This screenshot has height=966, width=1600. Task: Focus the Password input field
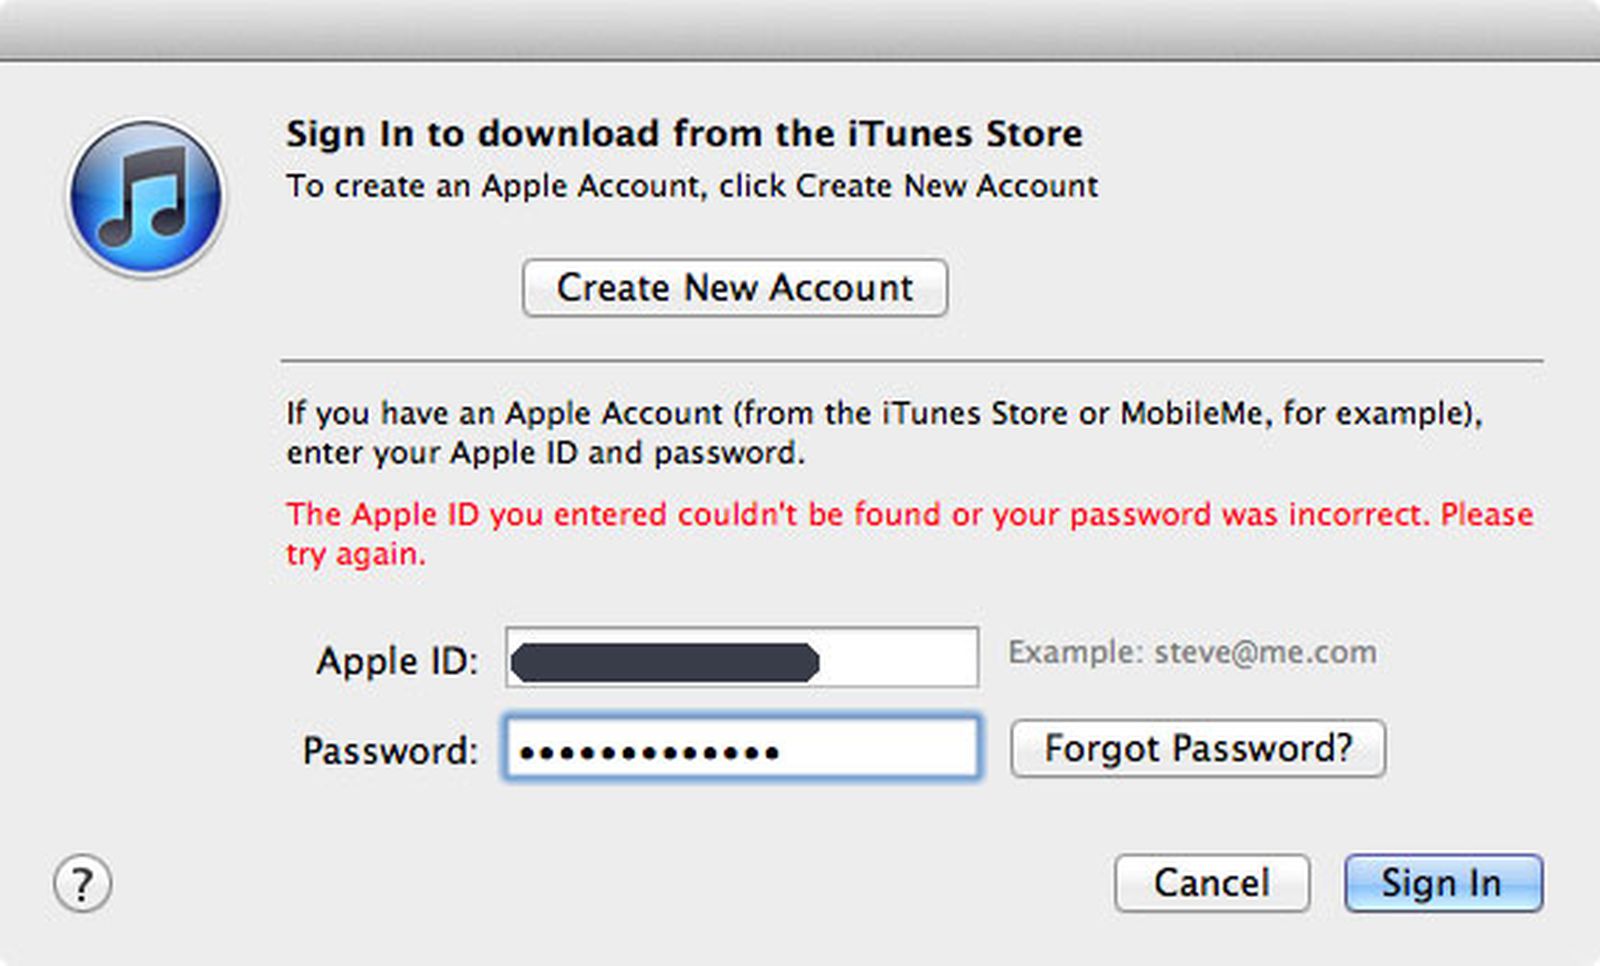pyautogui.click(x=880, y=748)
